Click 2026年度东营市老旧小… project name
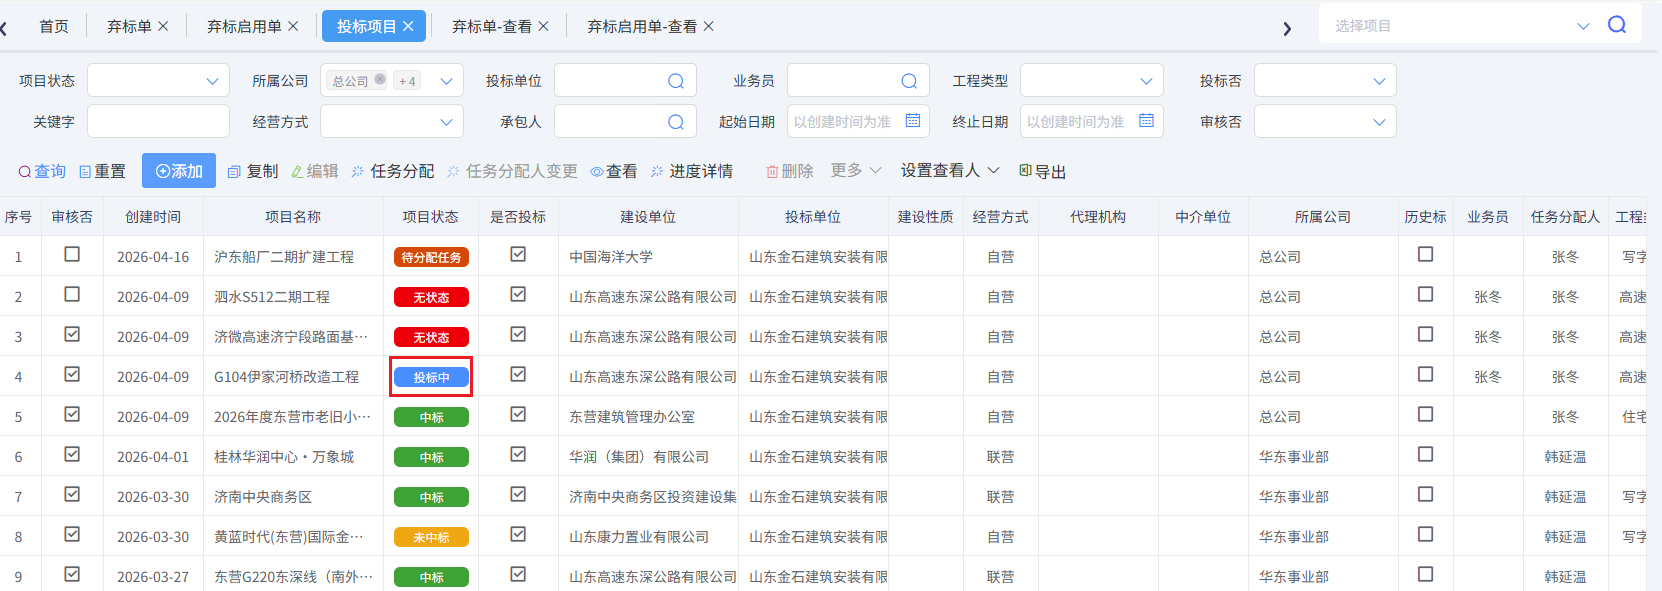The image size is (1662, 591). pos(292,417)
